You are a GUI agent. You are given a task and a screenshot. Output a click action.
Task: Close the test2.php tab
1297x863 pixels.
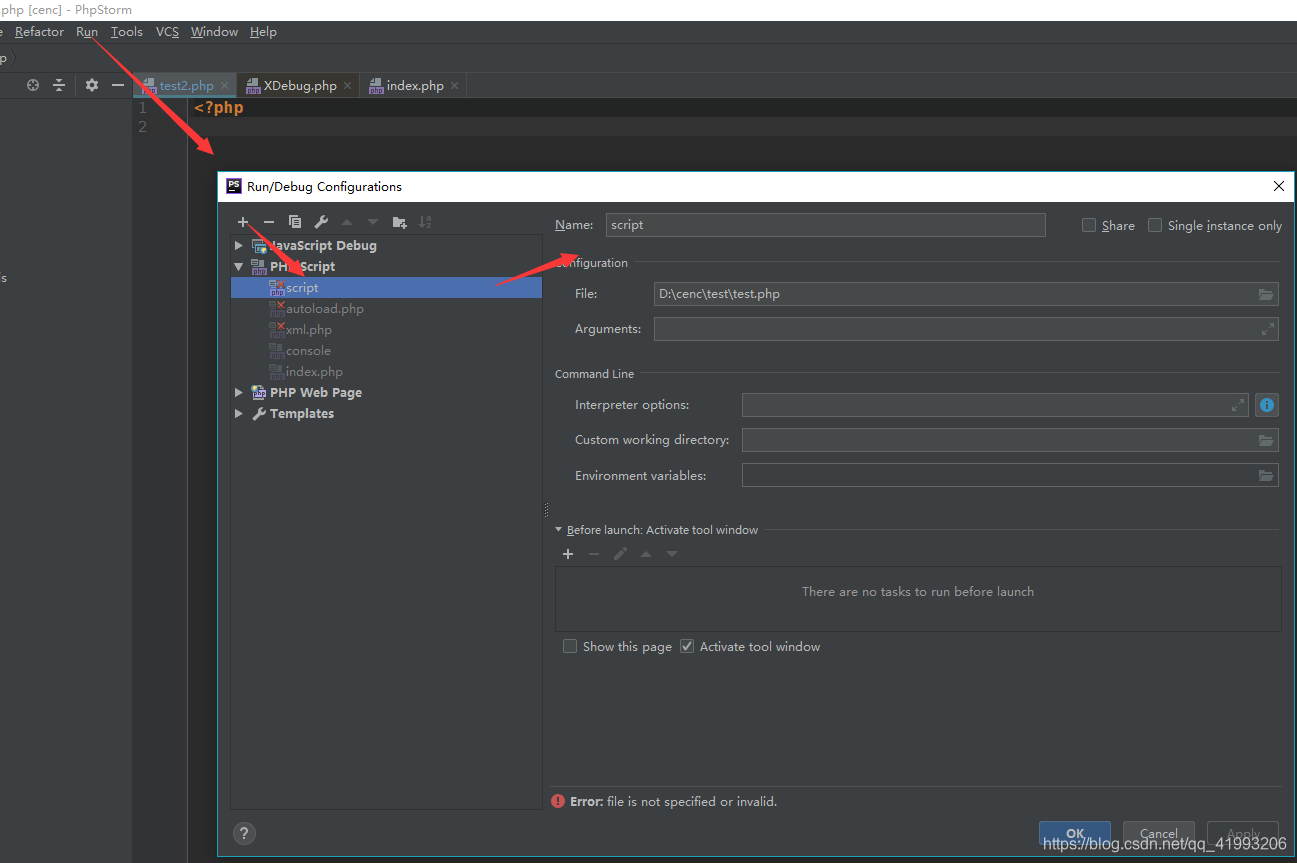click(225, 86)
